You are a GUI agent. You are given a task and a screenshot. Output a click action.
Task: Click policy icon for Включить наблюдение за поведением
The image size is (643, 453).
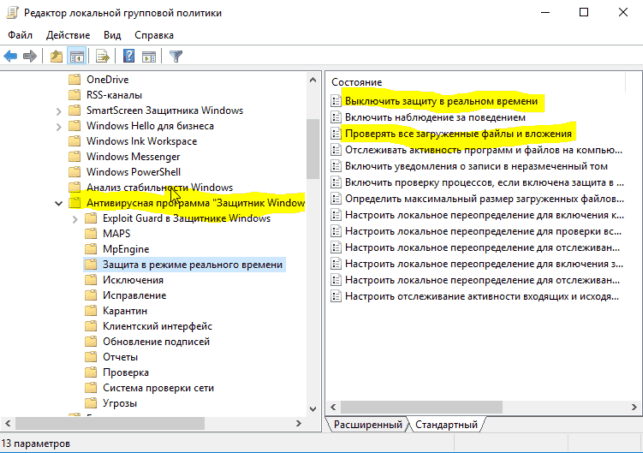tap(336, 117)
